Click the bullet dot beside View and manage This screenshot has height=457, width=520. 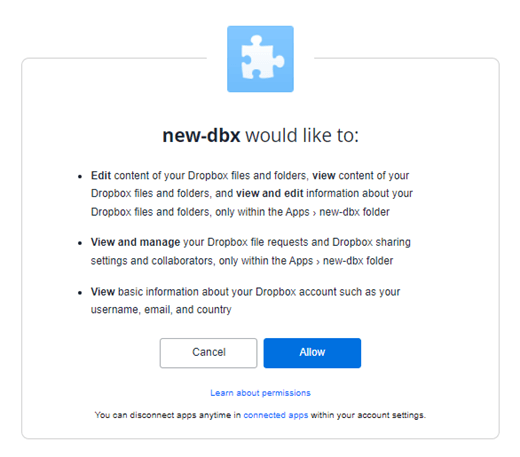[x=80, y=243]
